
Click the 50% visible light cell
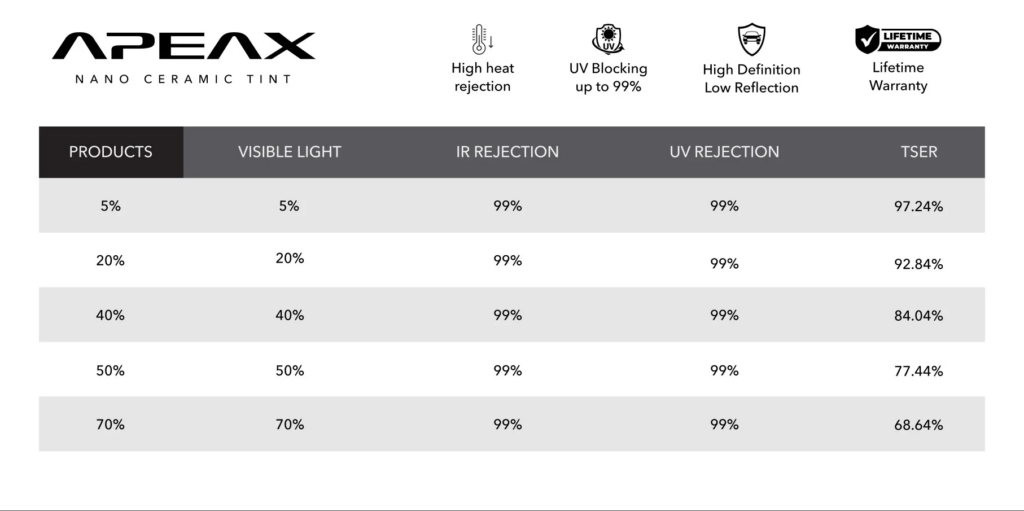tap(289, 371)
